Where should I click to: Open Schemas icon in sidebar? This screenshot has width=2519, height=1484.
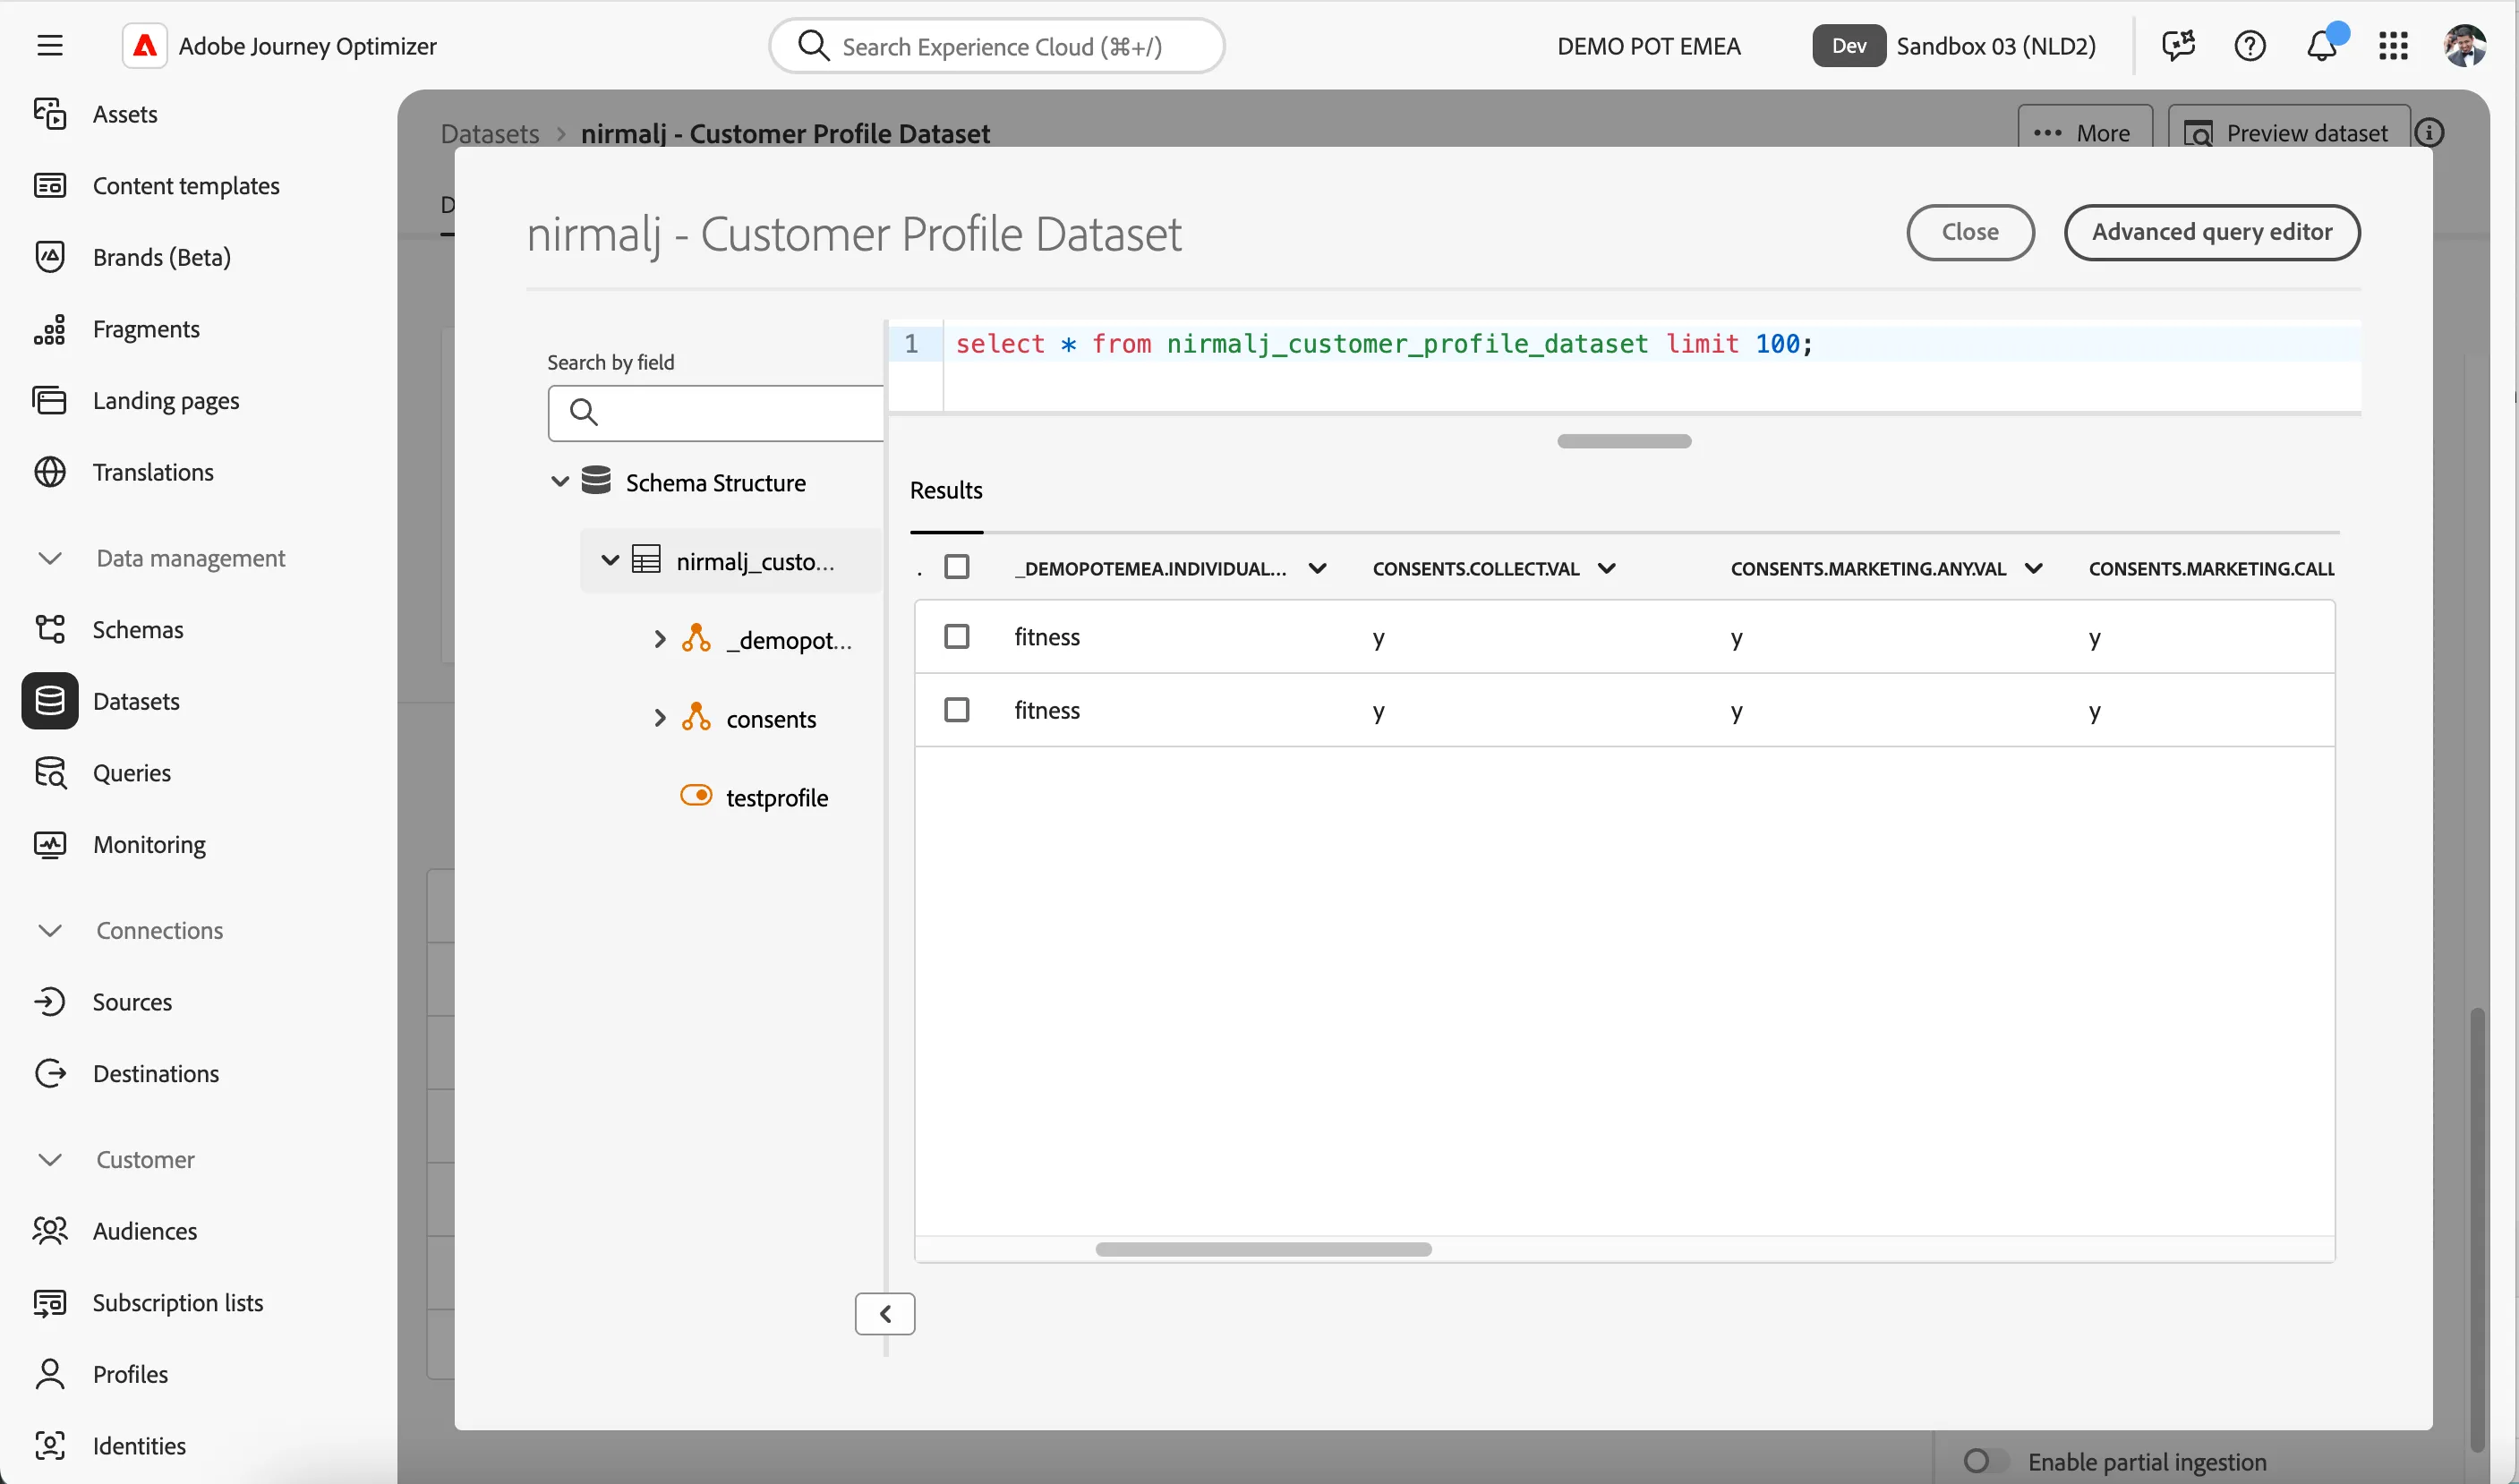(50, 629)
